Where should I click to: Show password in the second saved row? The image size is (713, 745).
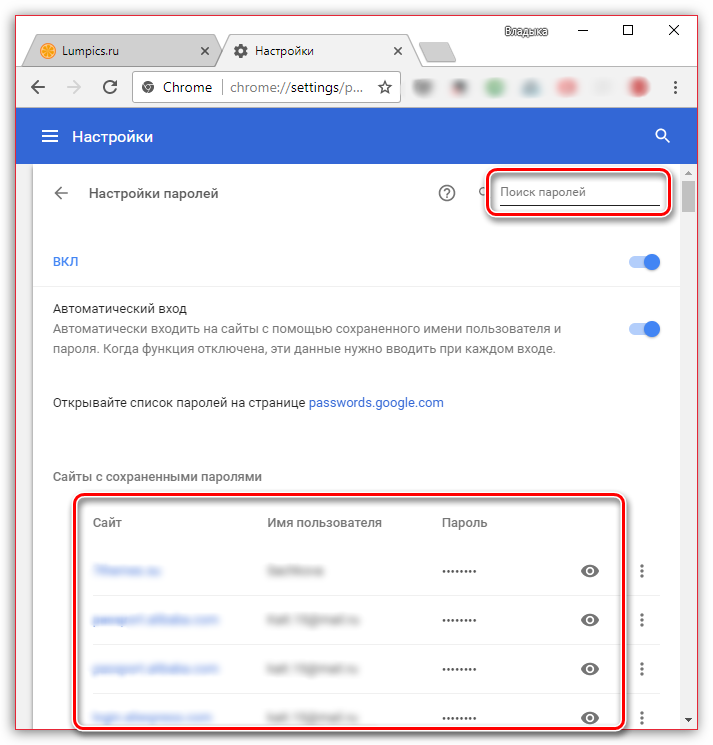[589, 620]
